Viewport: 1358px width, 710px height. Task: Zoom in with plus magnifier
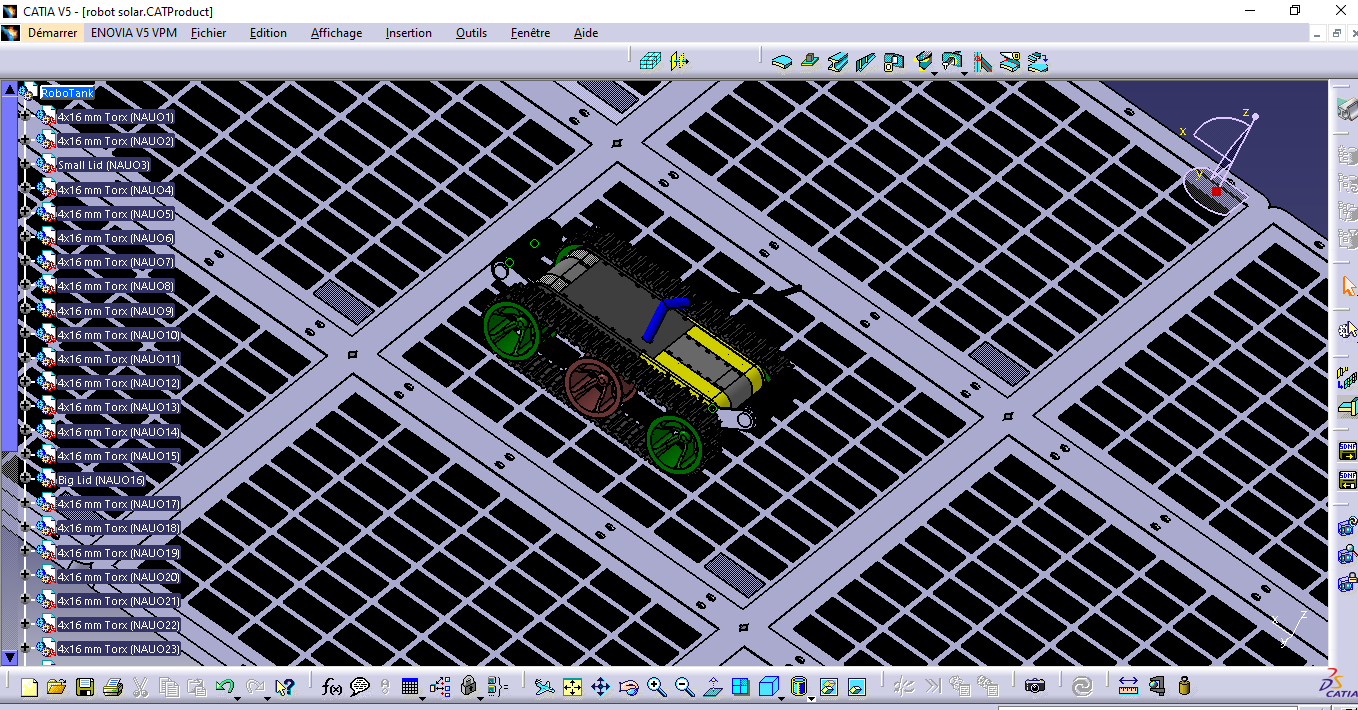(x=656, y=687)
